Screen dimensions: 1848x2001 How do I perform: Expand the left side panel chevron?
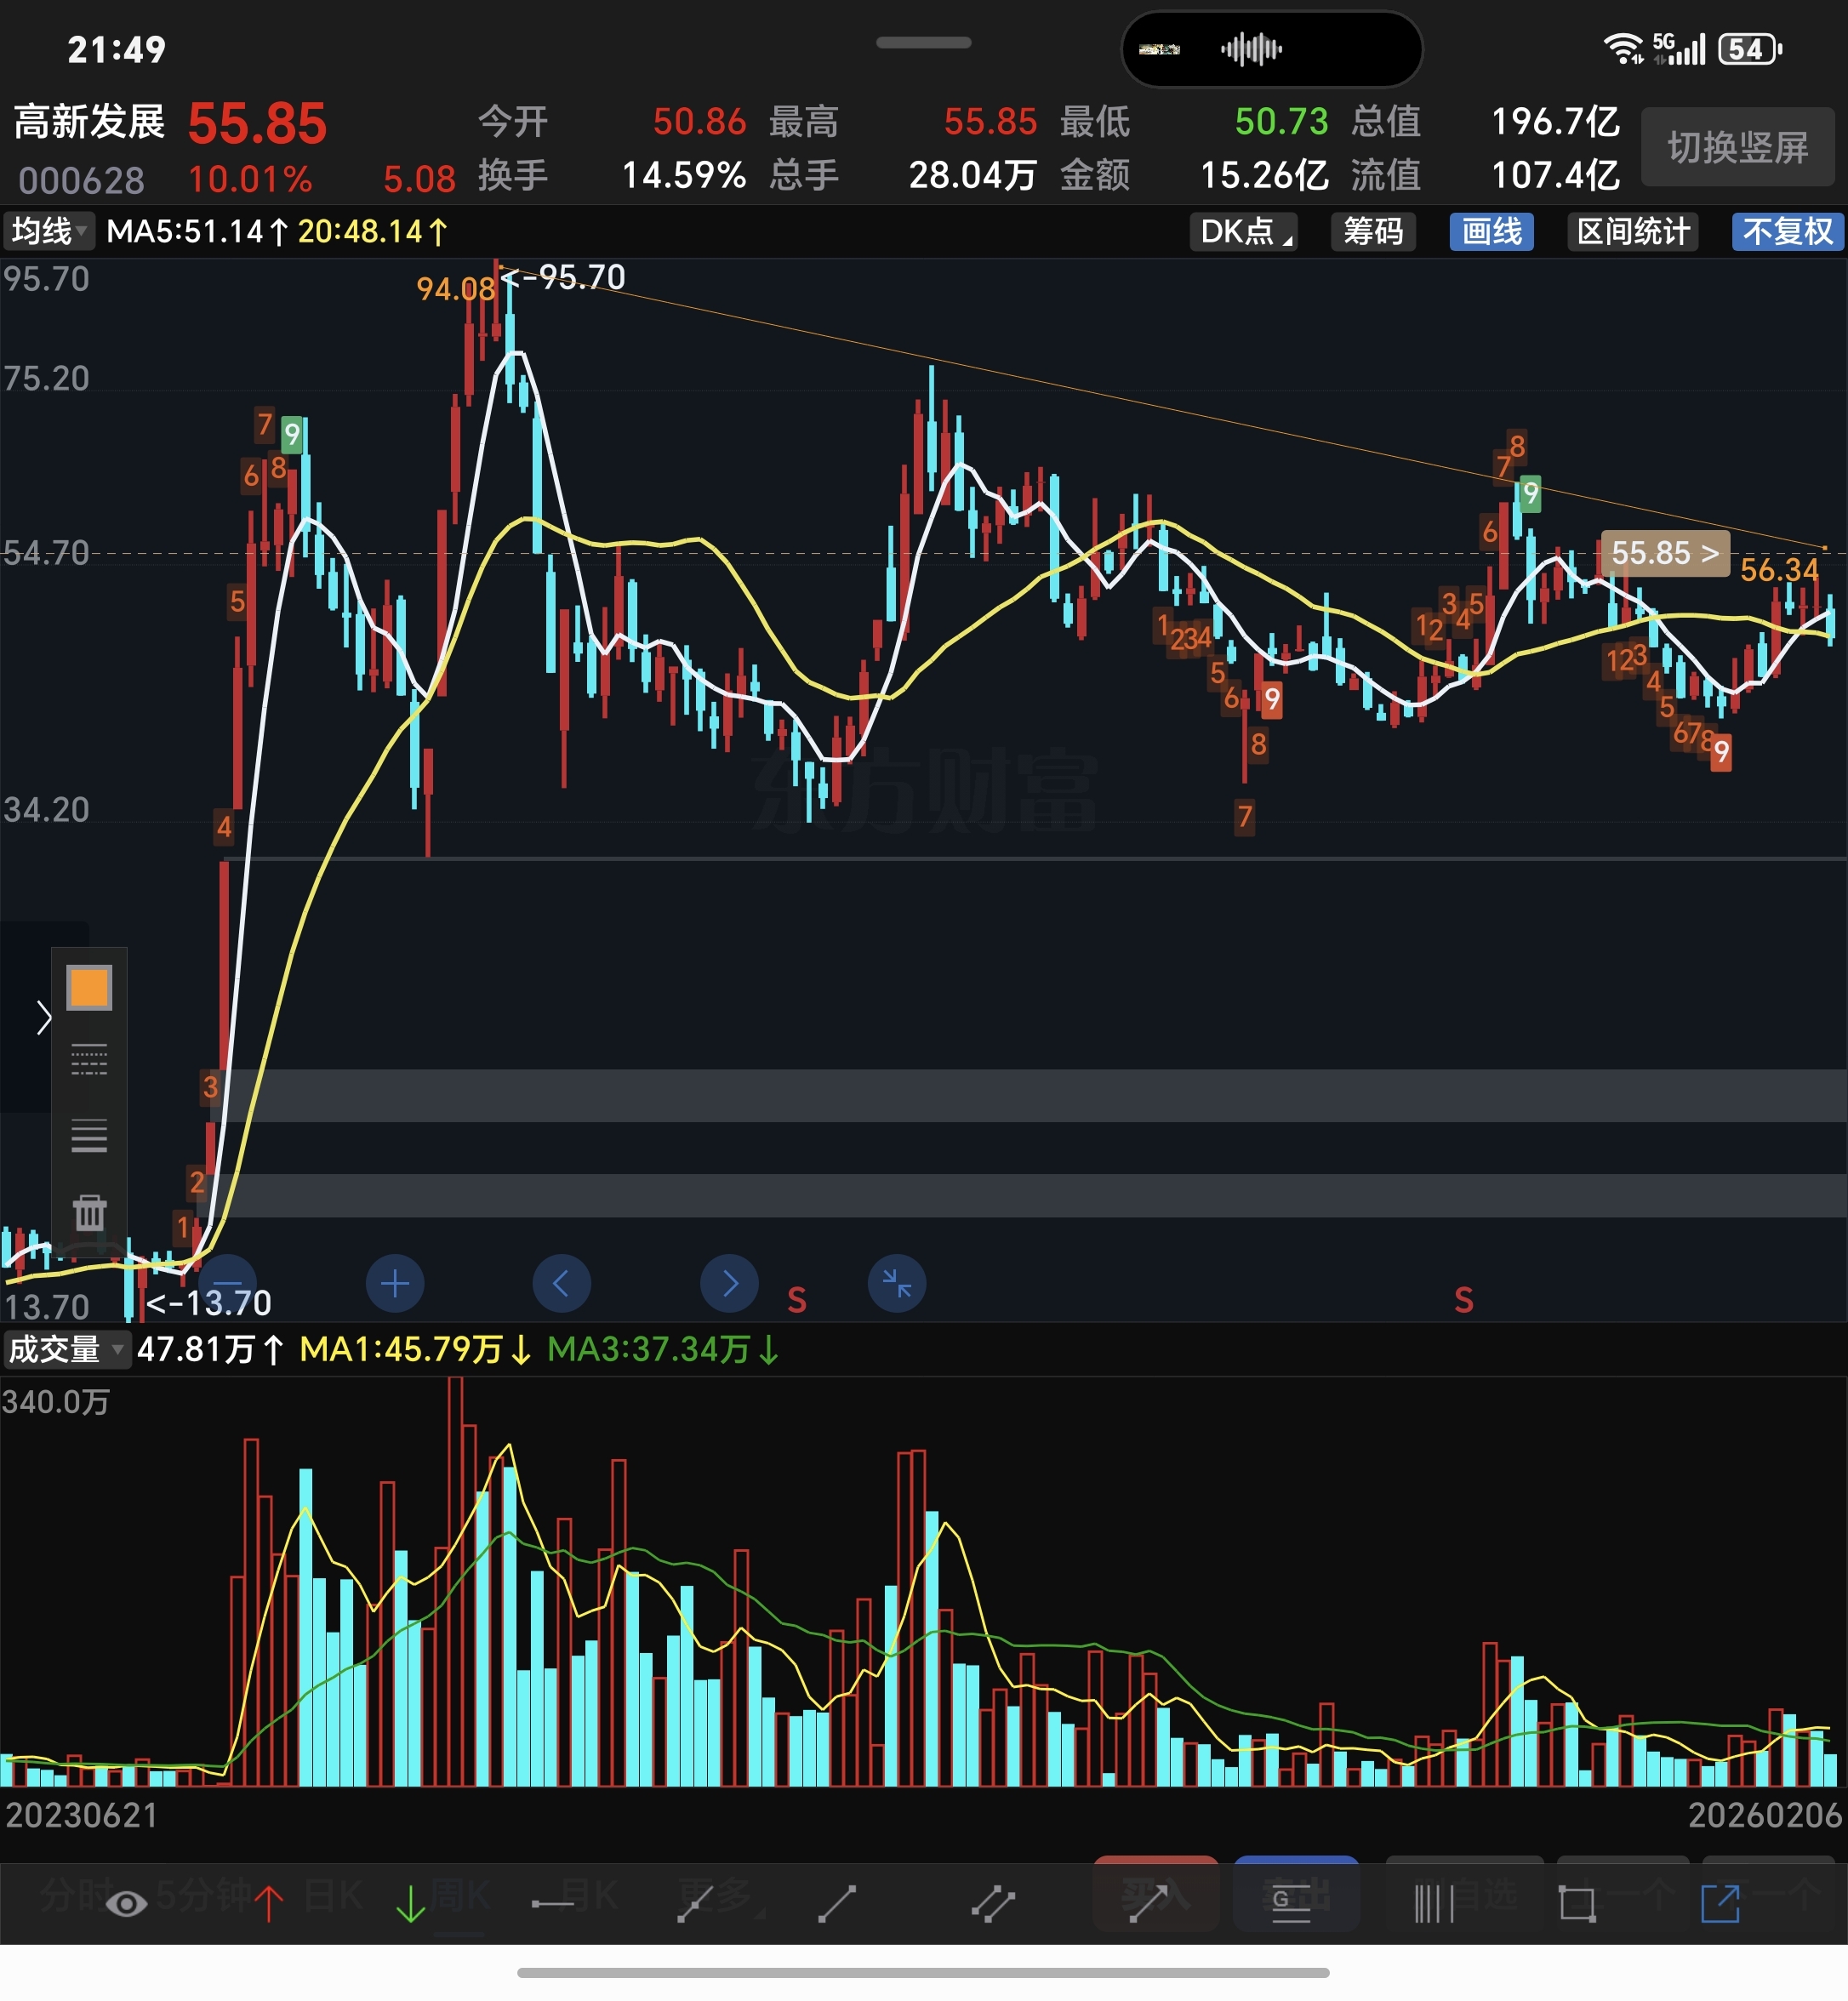coord(43,1017)
